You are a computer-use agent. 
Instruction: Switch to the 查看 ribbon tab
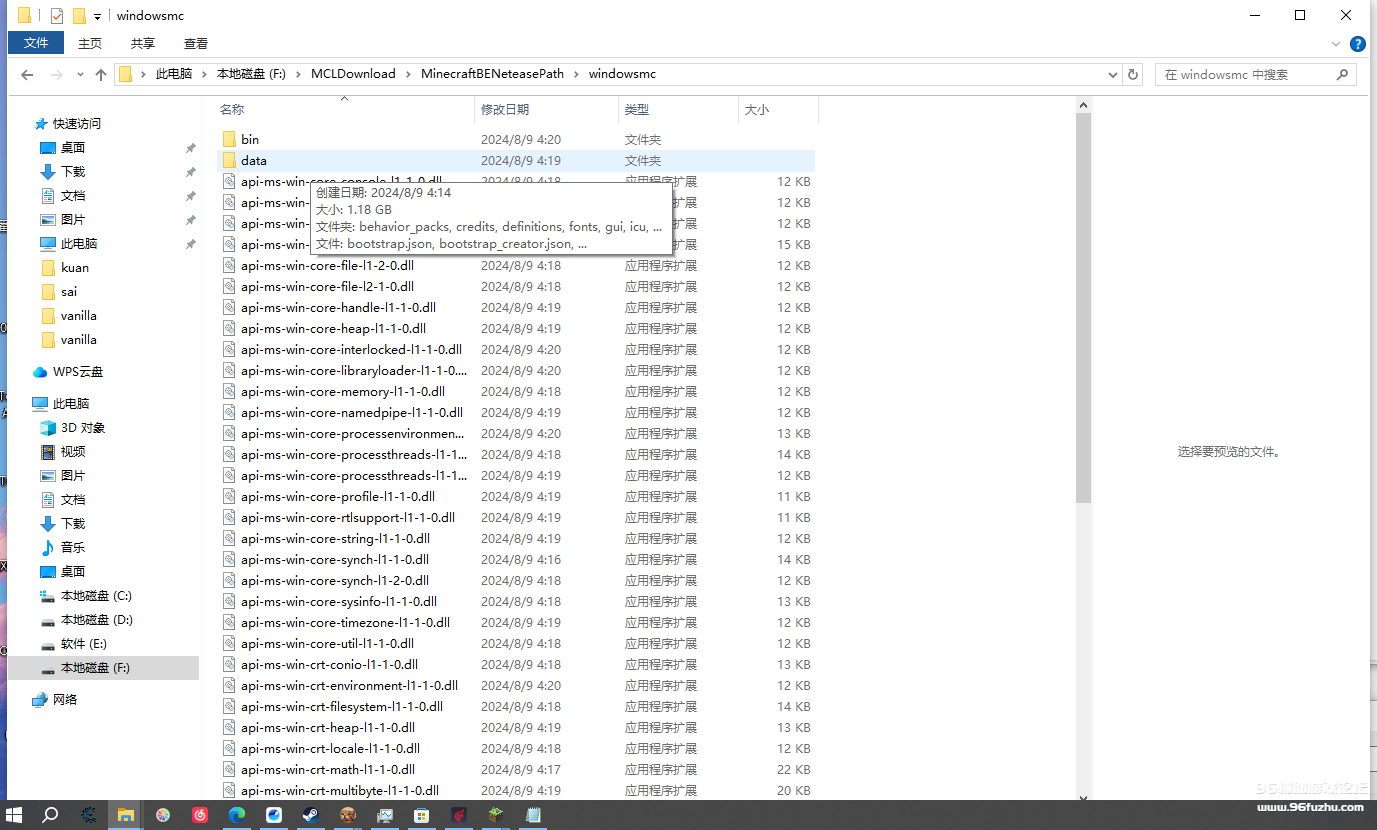coord(196,43)
